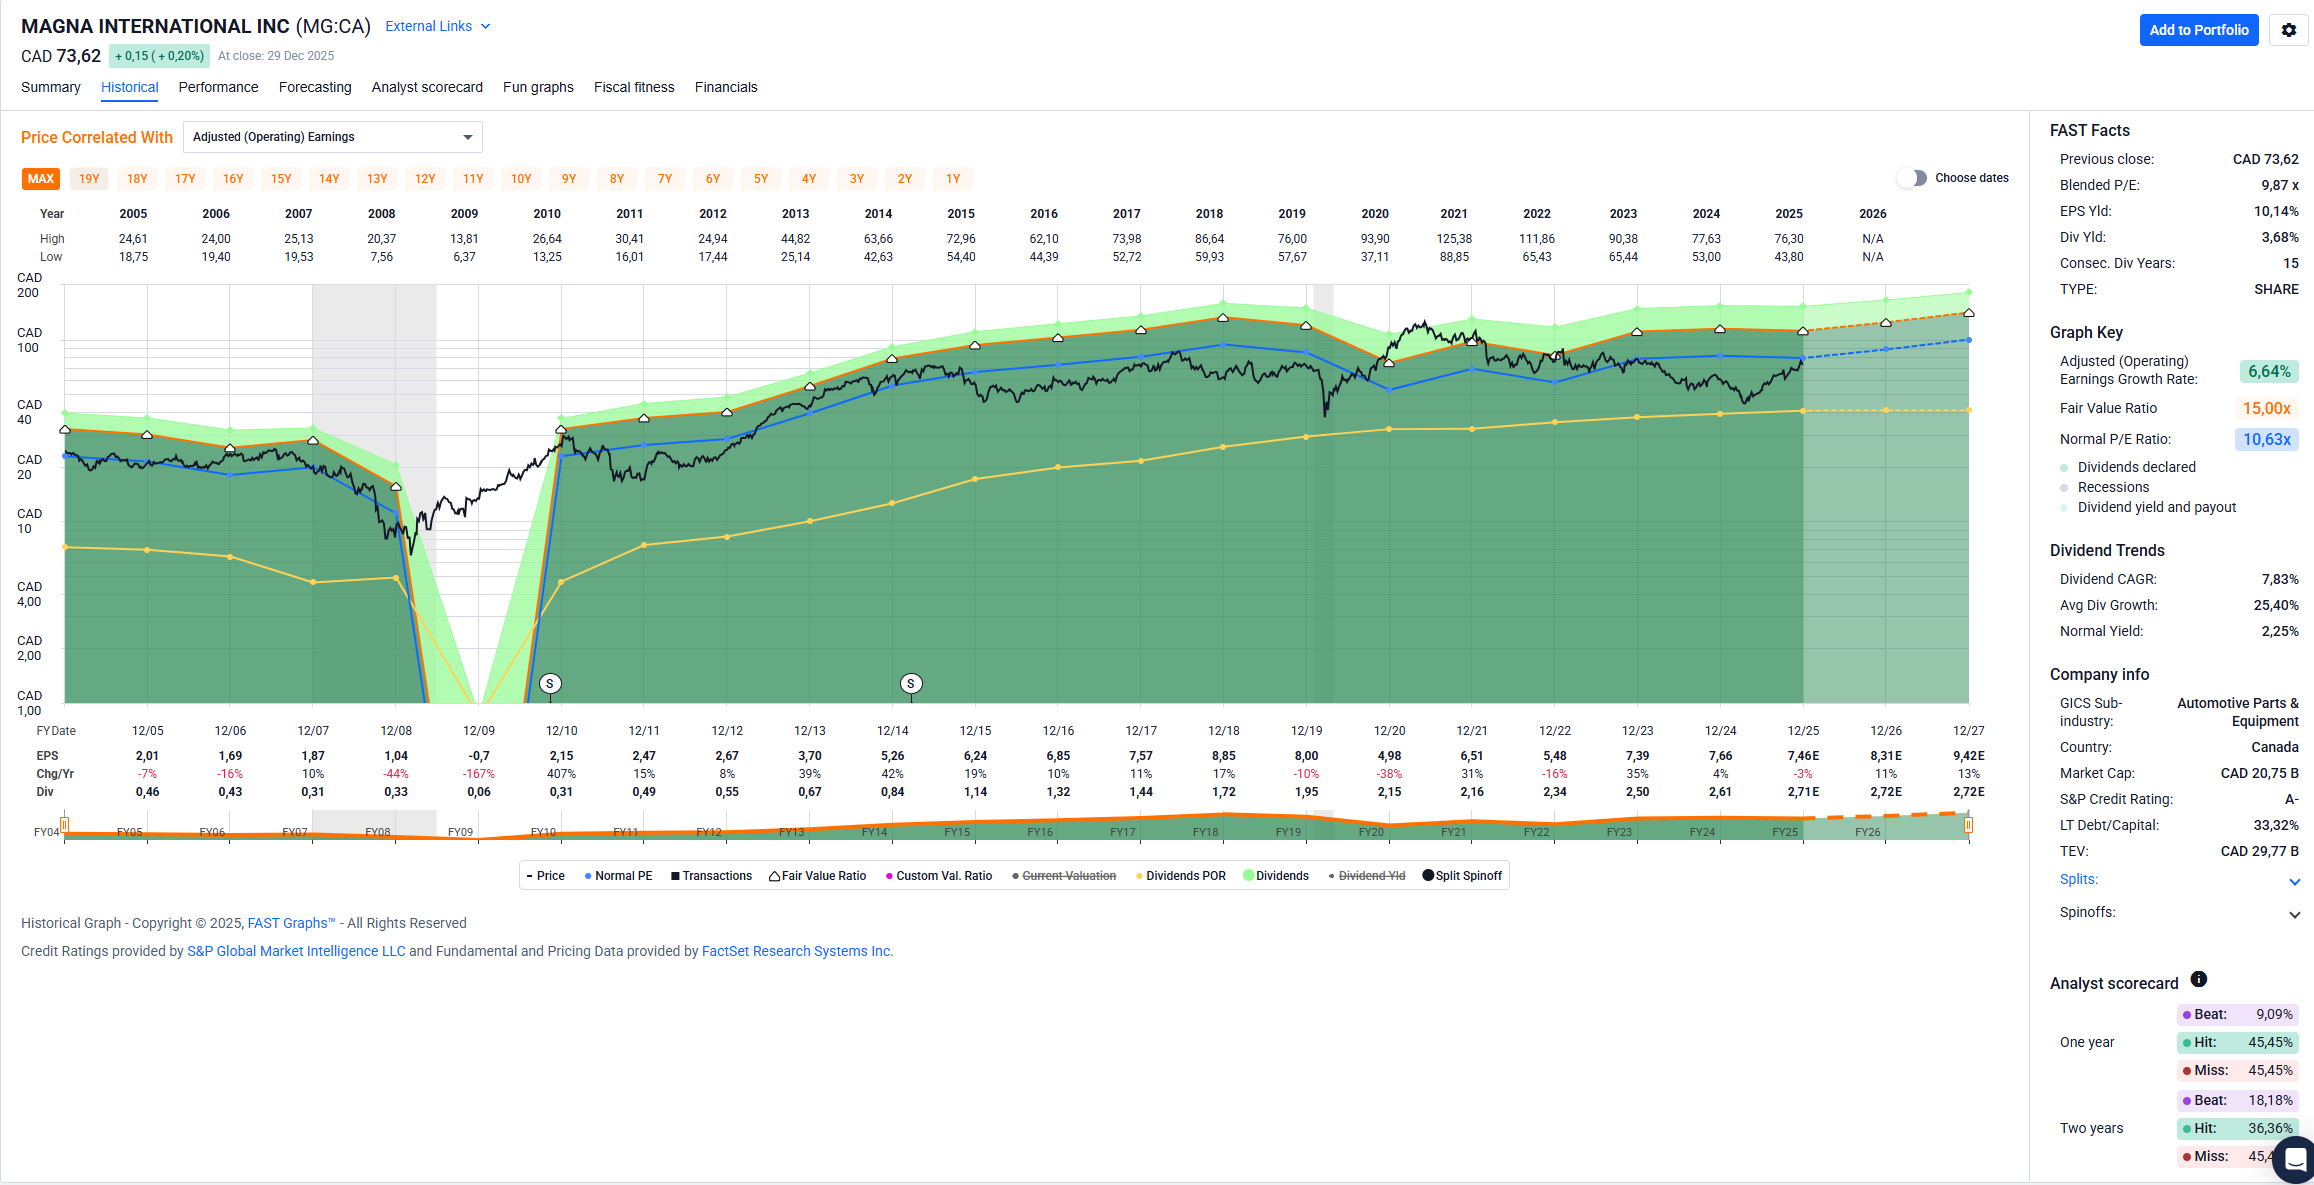Open FactSet Research Systems Inc. link
This screenshot has width=2314, height=1185.
(797, 951)
